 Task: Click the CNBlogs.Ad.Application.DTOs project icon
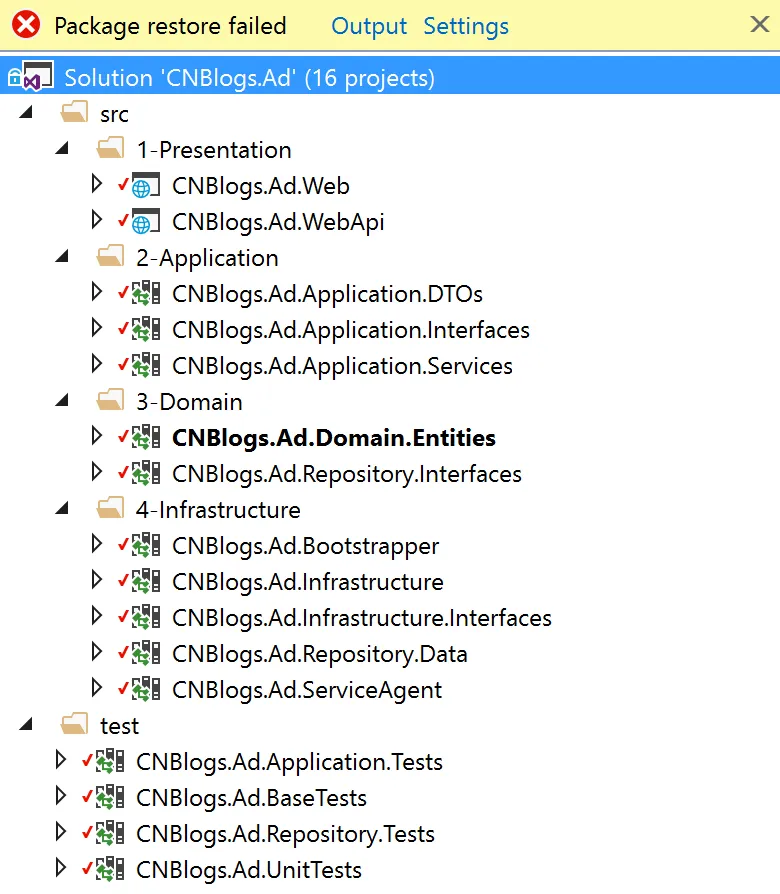(146, 294)
